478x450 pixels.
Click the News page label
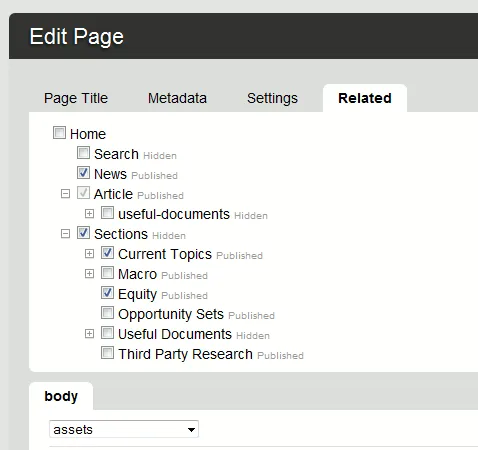click(110, 174)
